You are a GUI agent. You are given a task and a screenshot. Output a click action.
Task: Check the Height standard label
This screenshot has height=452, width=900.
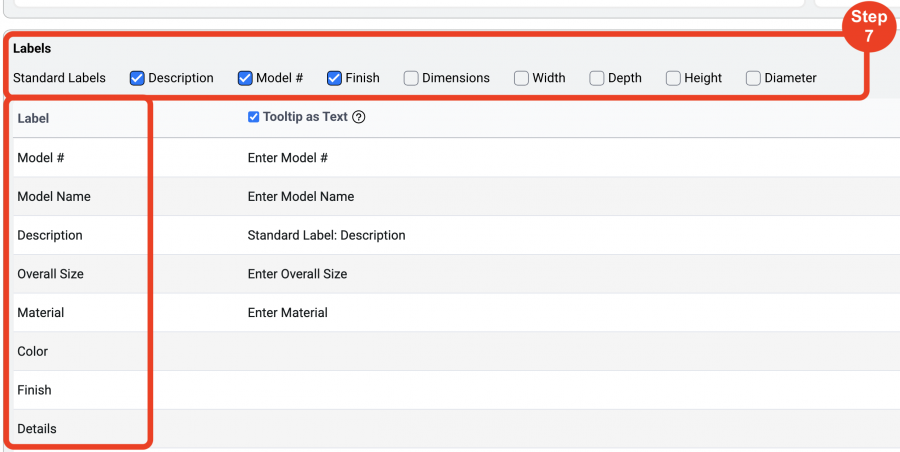(673, 78)
